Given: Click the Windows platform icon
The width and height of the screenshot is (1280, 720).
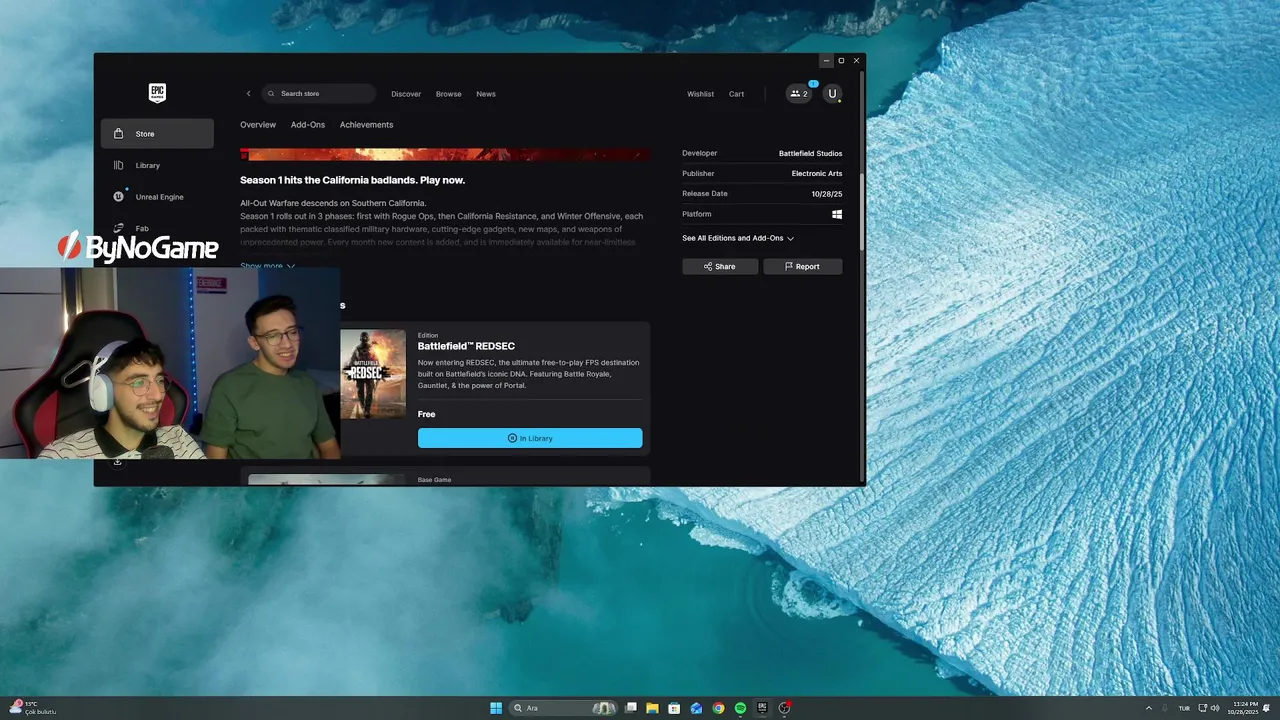Looking at the screenshot, I should coord(837,214).
